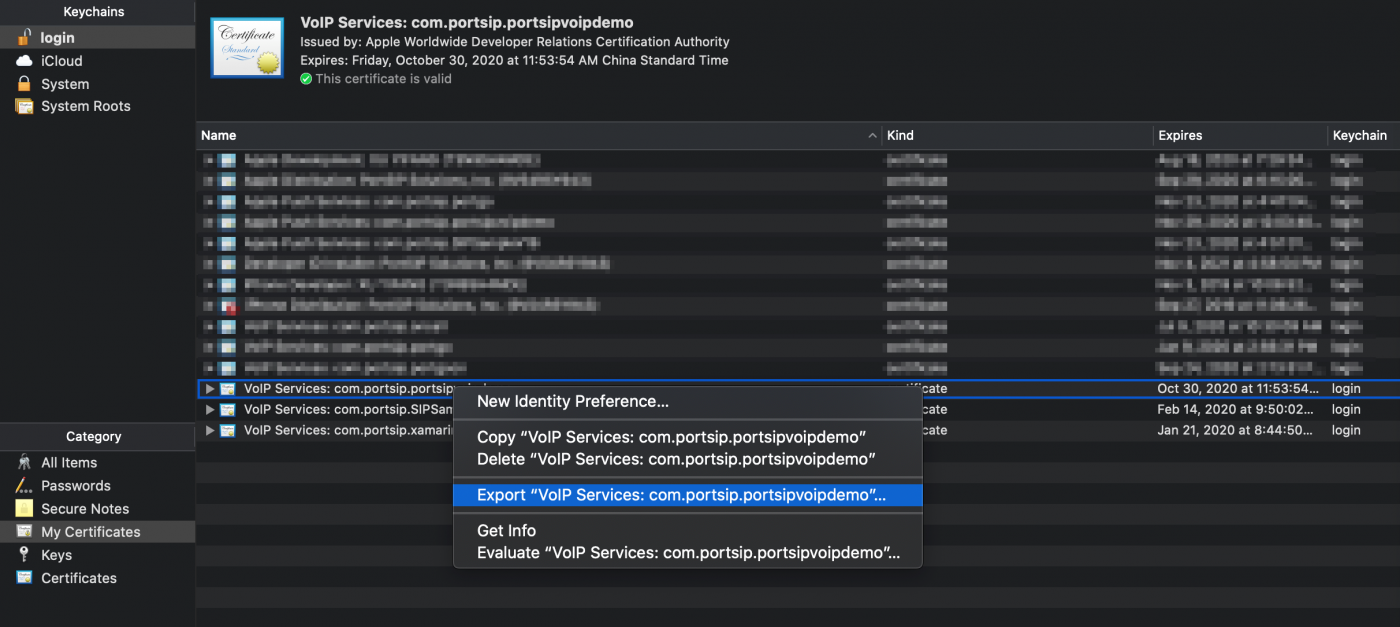
Task: Select My Certificates in Category list
Action: pos(90,532)
